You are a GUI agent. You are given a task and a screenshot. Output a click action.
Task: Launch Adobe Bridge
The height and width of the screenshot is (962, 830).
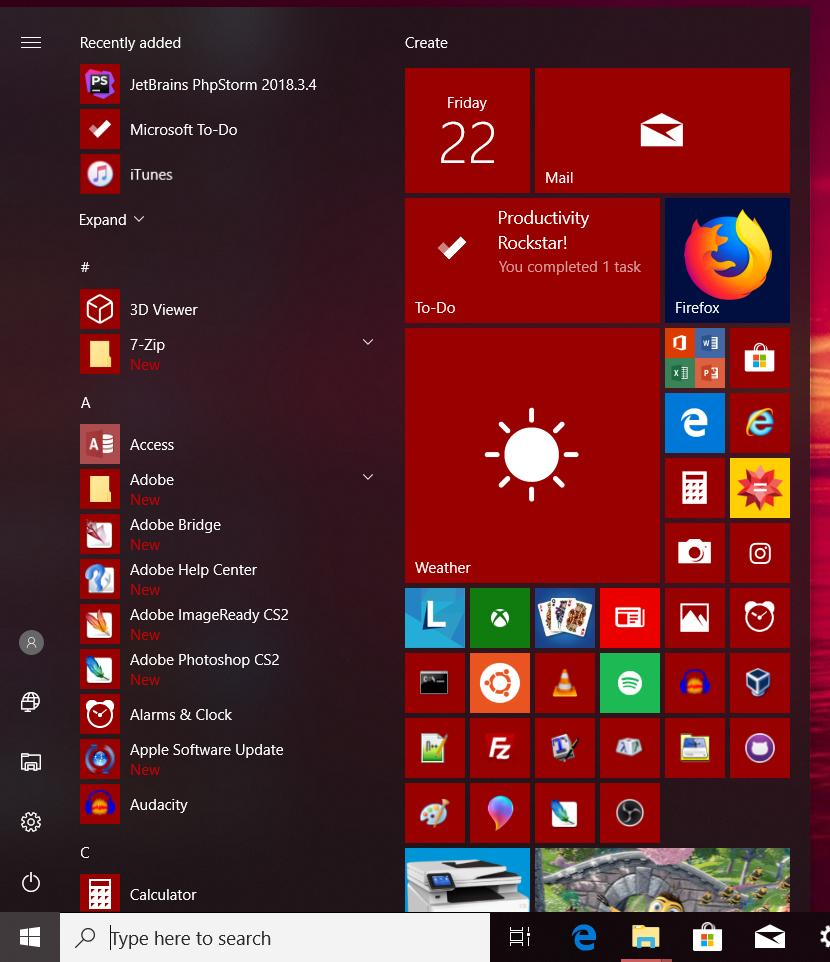pos(227,534)
